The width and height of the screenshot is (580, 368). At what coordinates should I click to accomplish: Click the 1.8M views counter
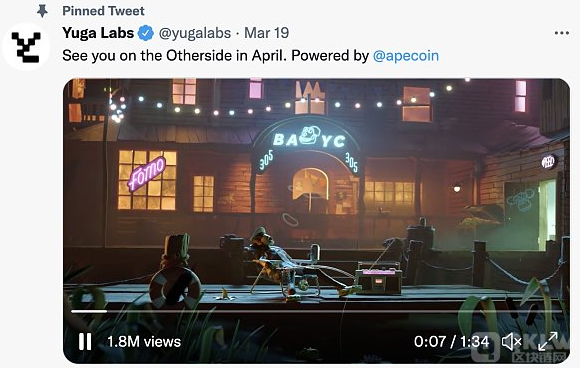click(x=144, y=341)
